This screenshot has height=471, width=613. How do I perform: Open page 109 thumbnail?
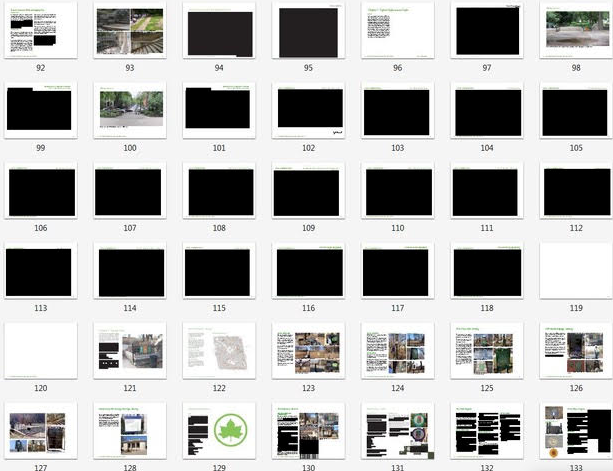308,190
